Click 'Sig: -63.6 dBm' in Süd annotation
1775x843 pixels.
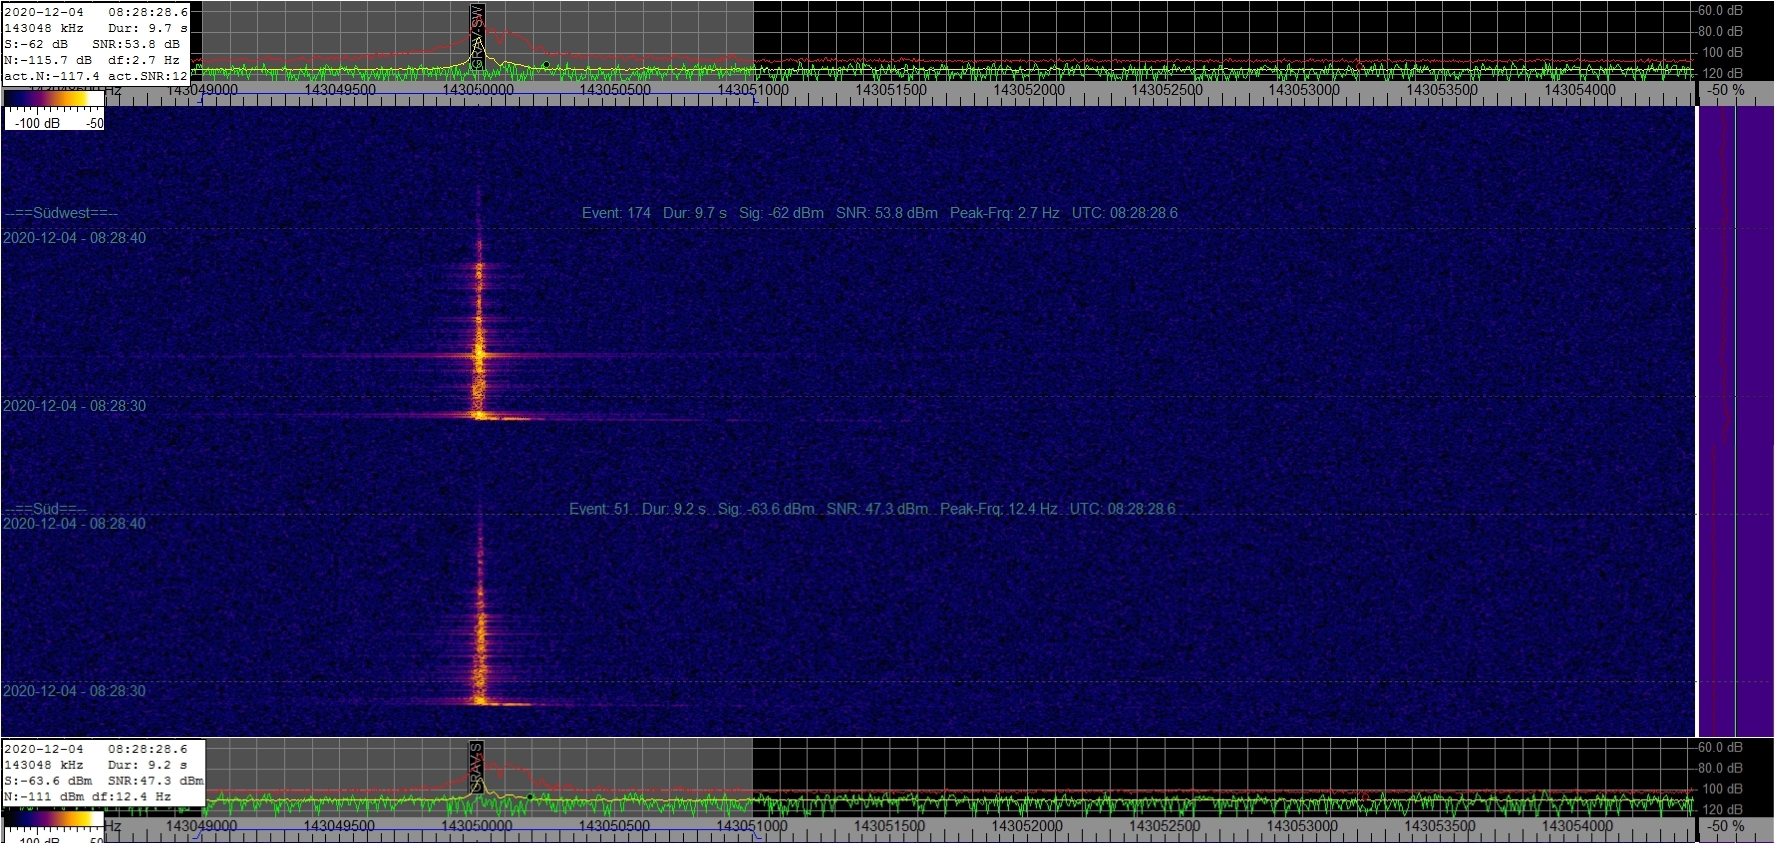point(766,509)
